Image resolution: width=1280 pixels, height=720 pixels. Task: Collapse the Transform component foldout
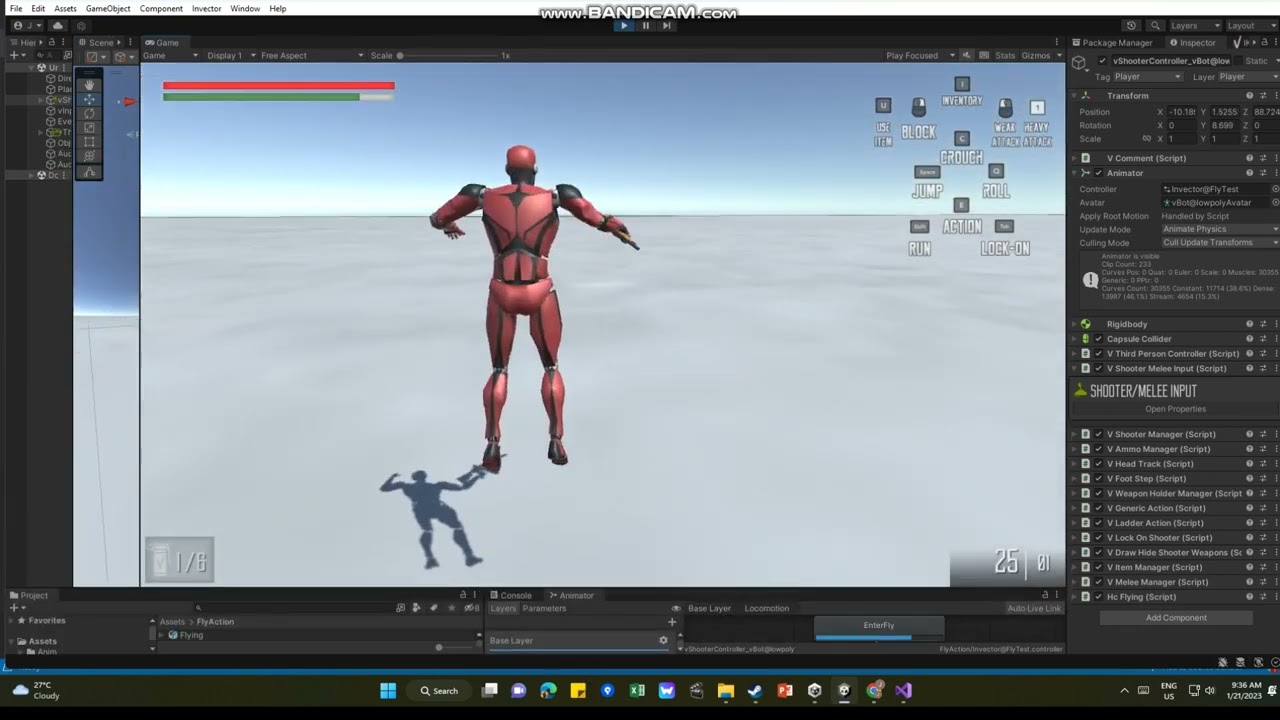[x=1075, y=96]
